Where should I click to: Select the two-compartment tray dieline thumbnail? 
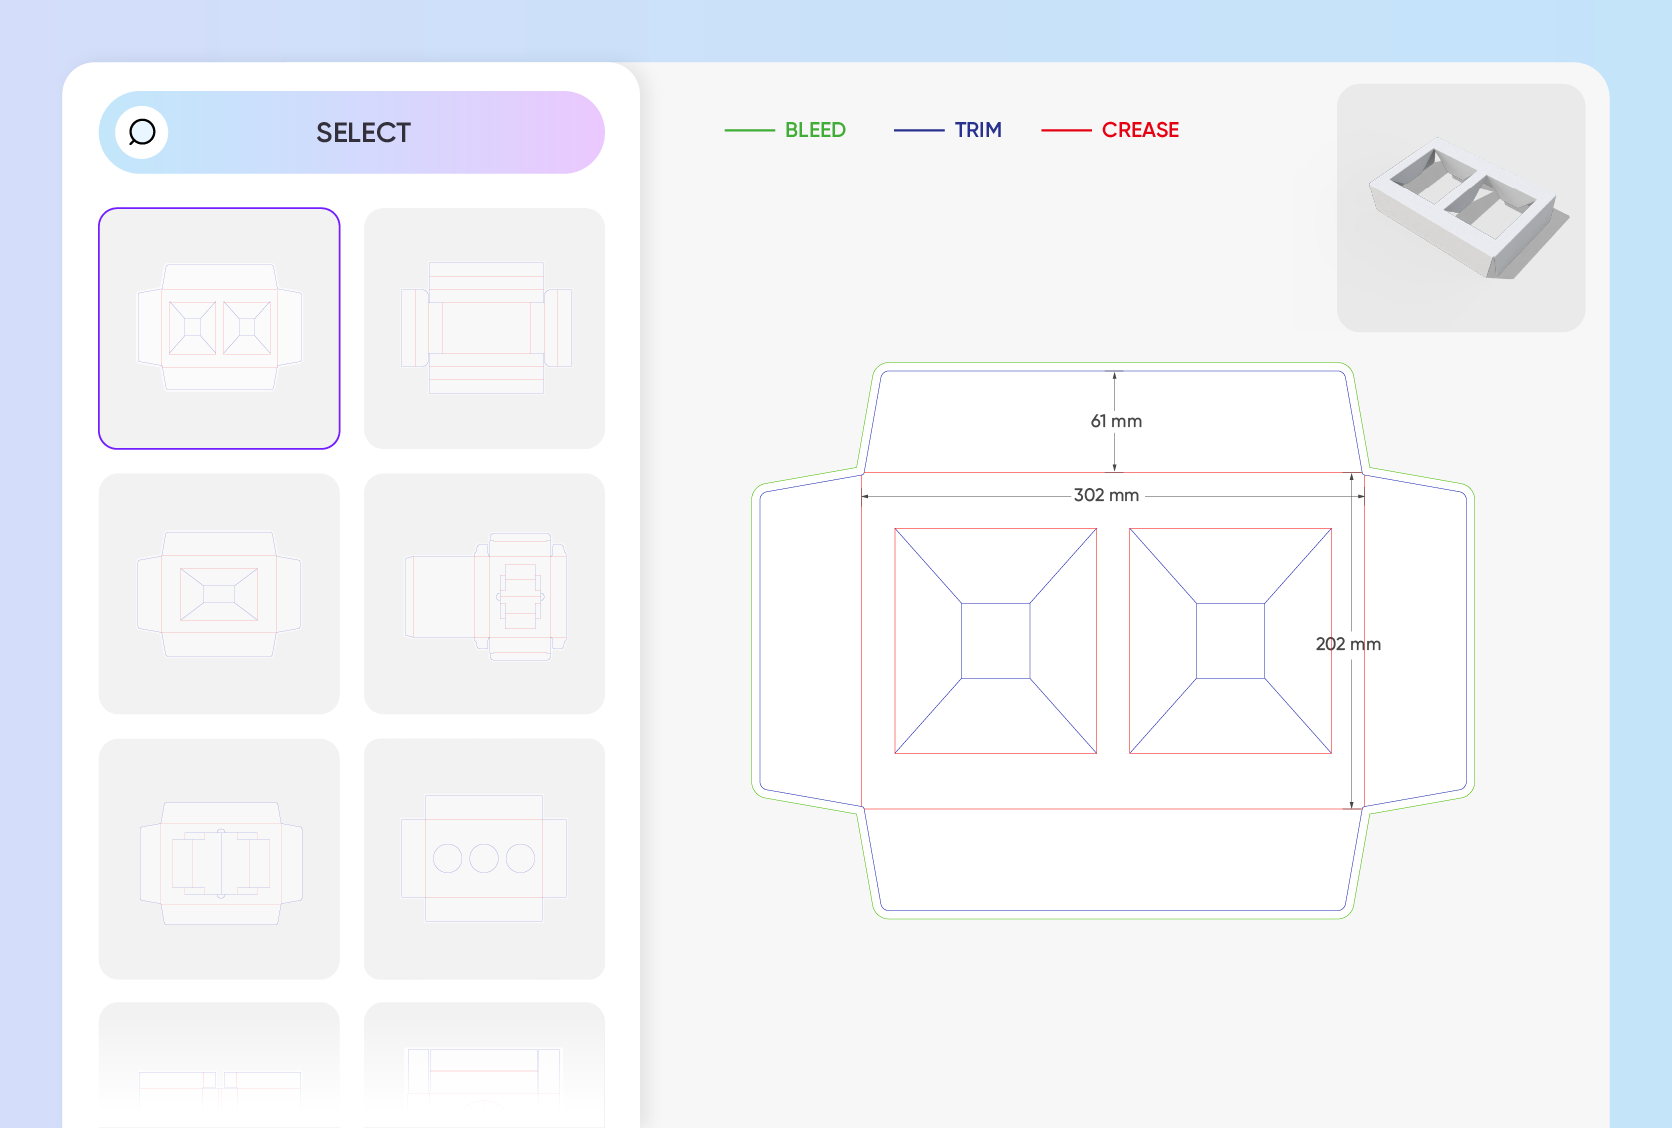(x=219, y=328)
